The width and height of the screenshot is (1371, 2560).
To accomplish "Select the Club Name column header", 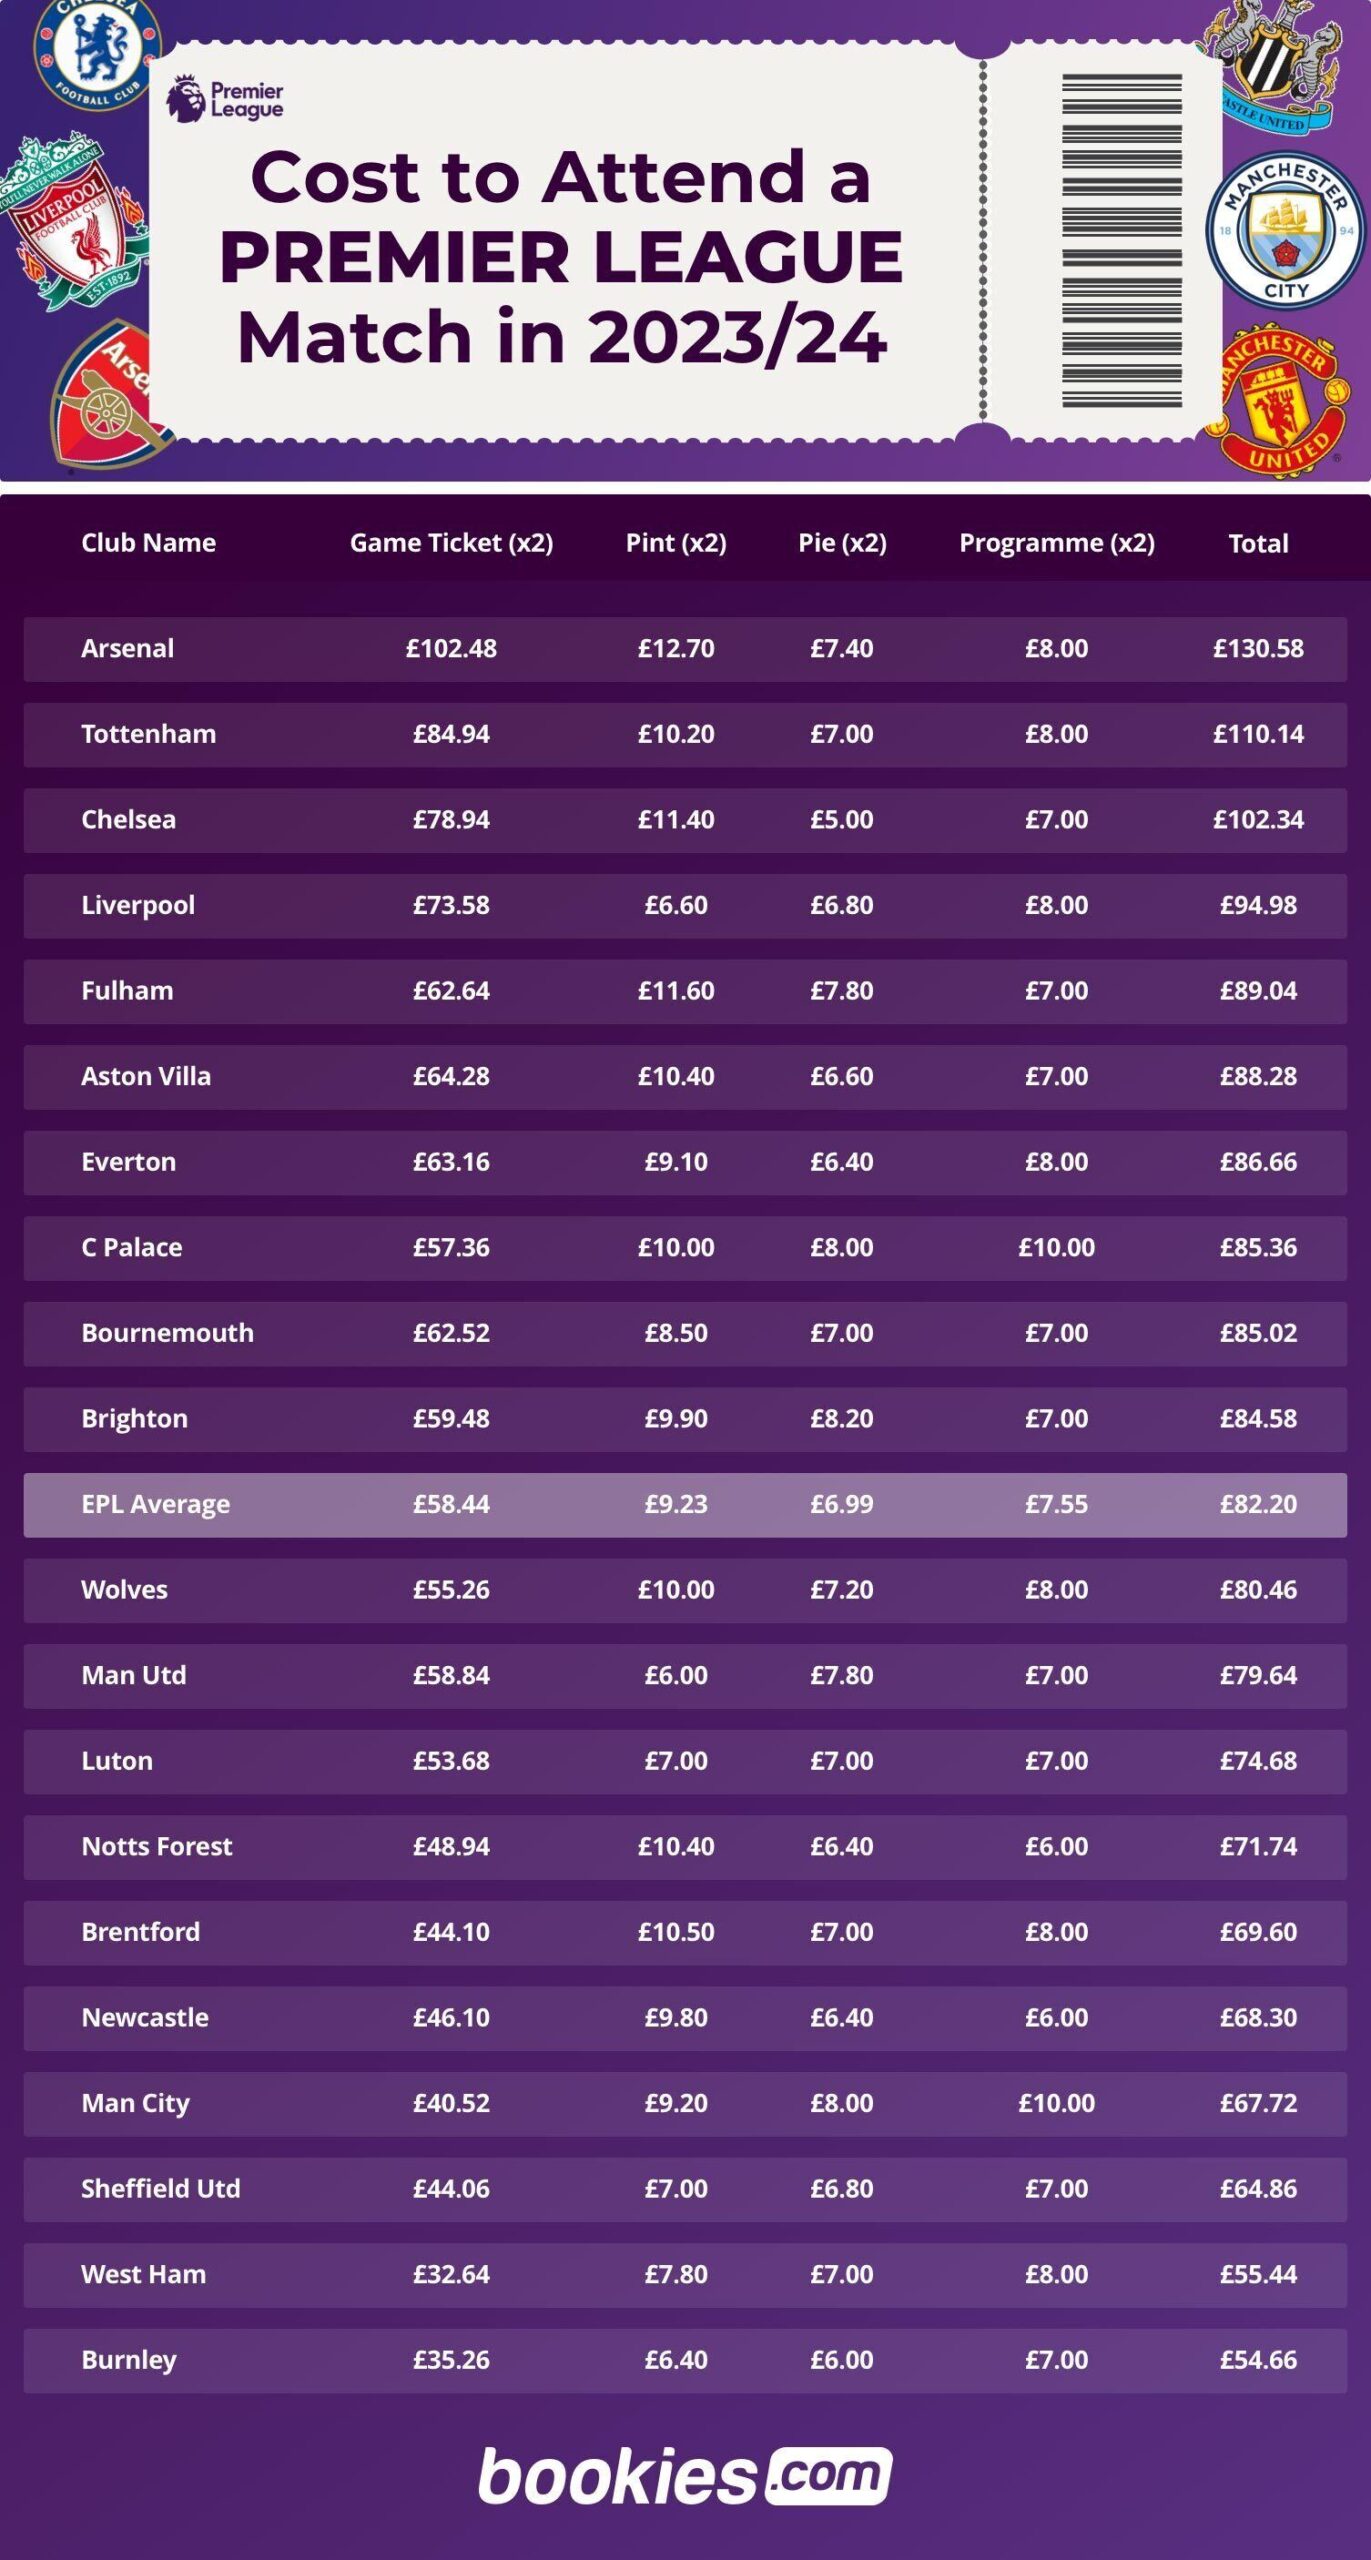I will tap(148, 543).
